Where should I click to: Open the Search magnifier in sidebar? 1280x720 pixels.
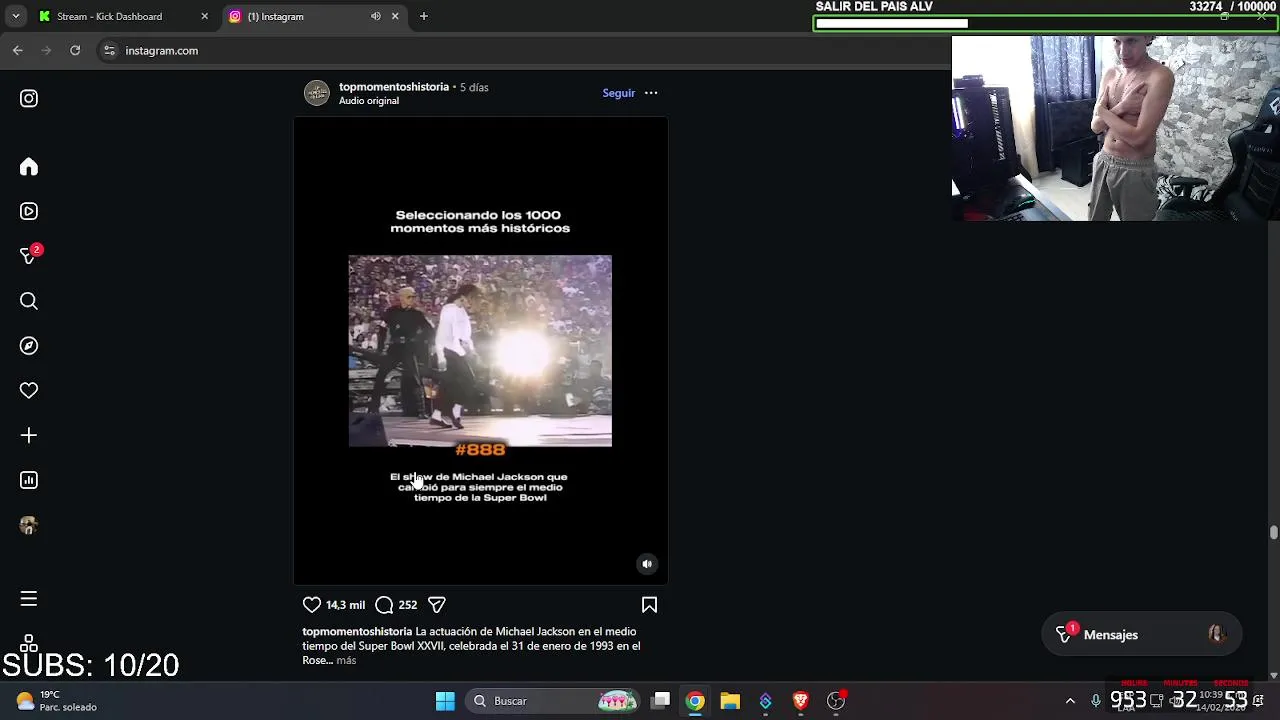point(29,301)
